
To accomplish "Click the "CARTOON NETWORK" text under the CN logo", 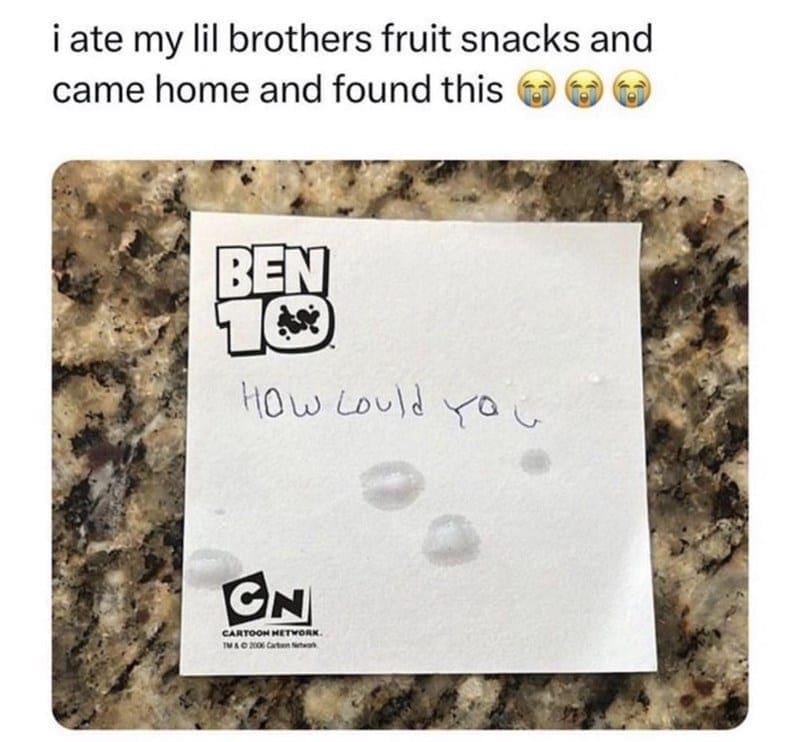I will pyautogui.click(x=271, y=633).
